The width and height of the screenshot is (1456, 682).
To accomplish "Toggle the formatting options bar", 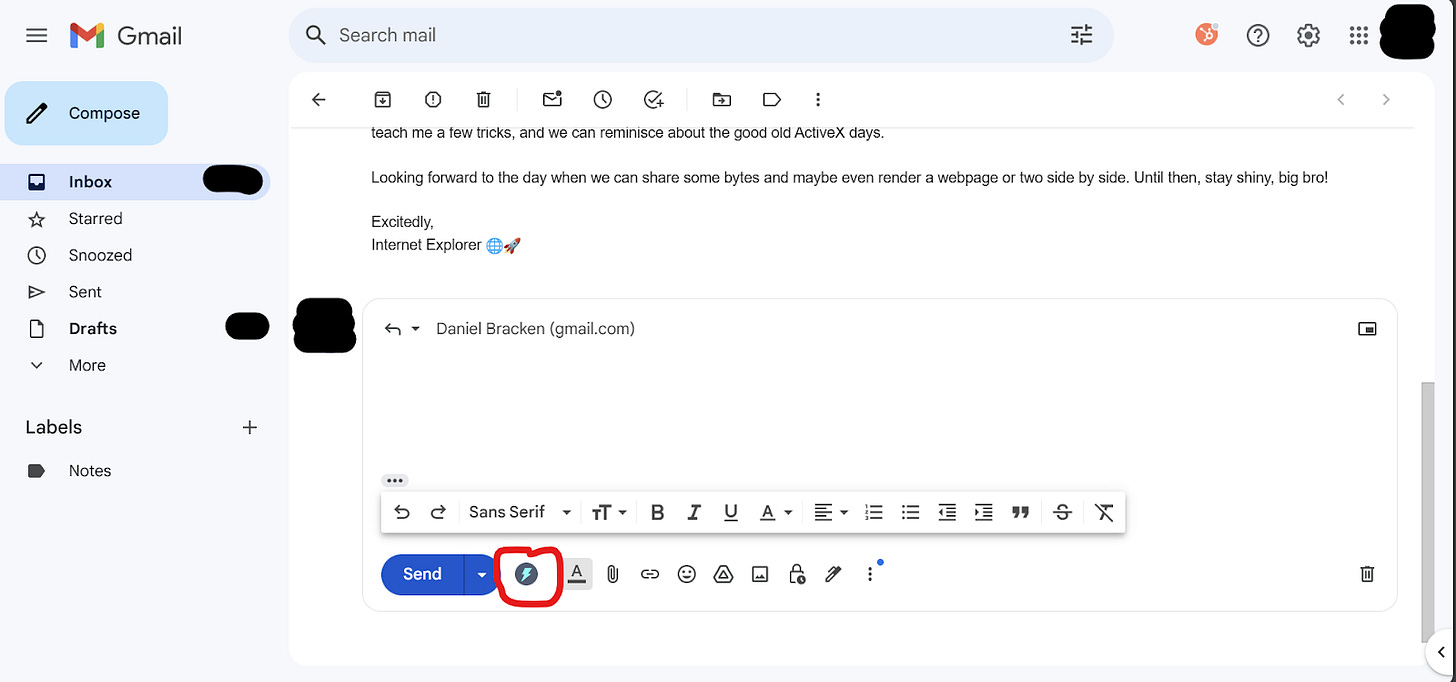I will tap(577, 574).
